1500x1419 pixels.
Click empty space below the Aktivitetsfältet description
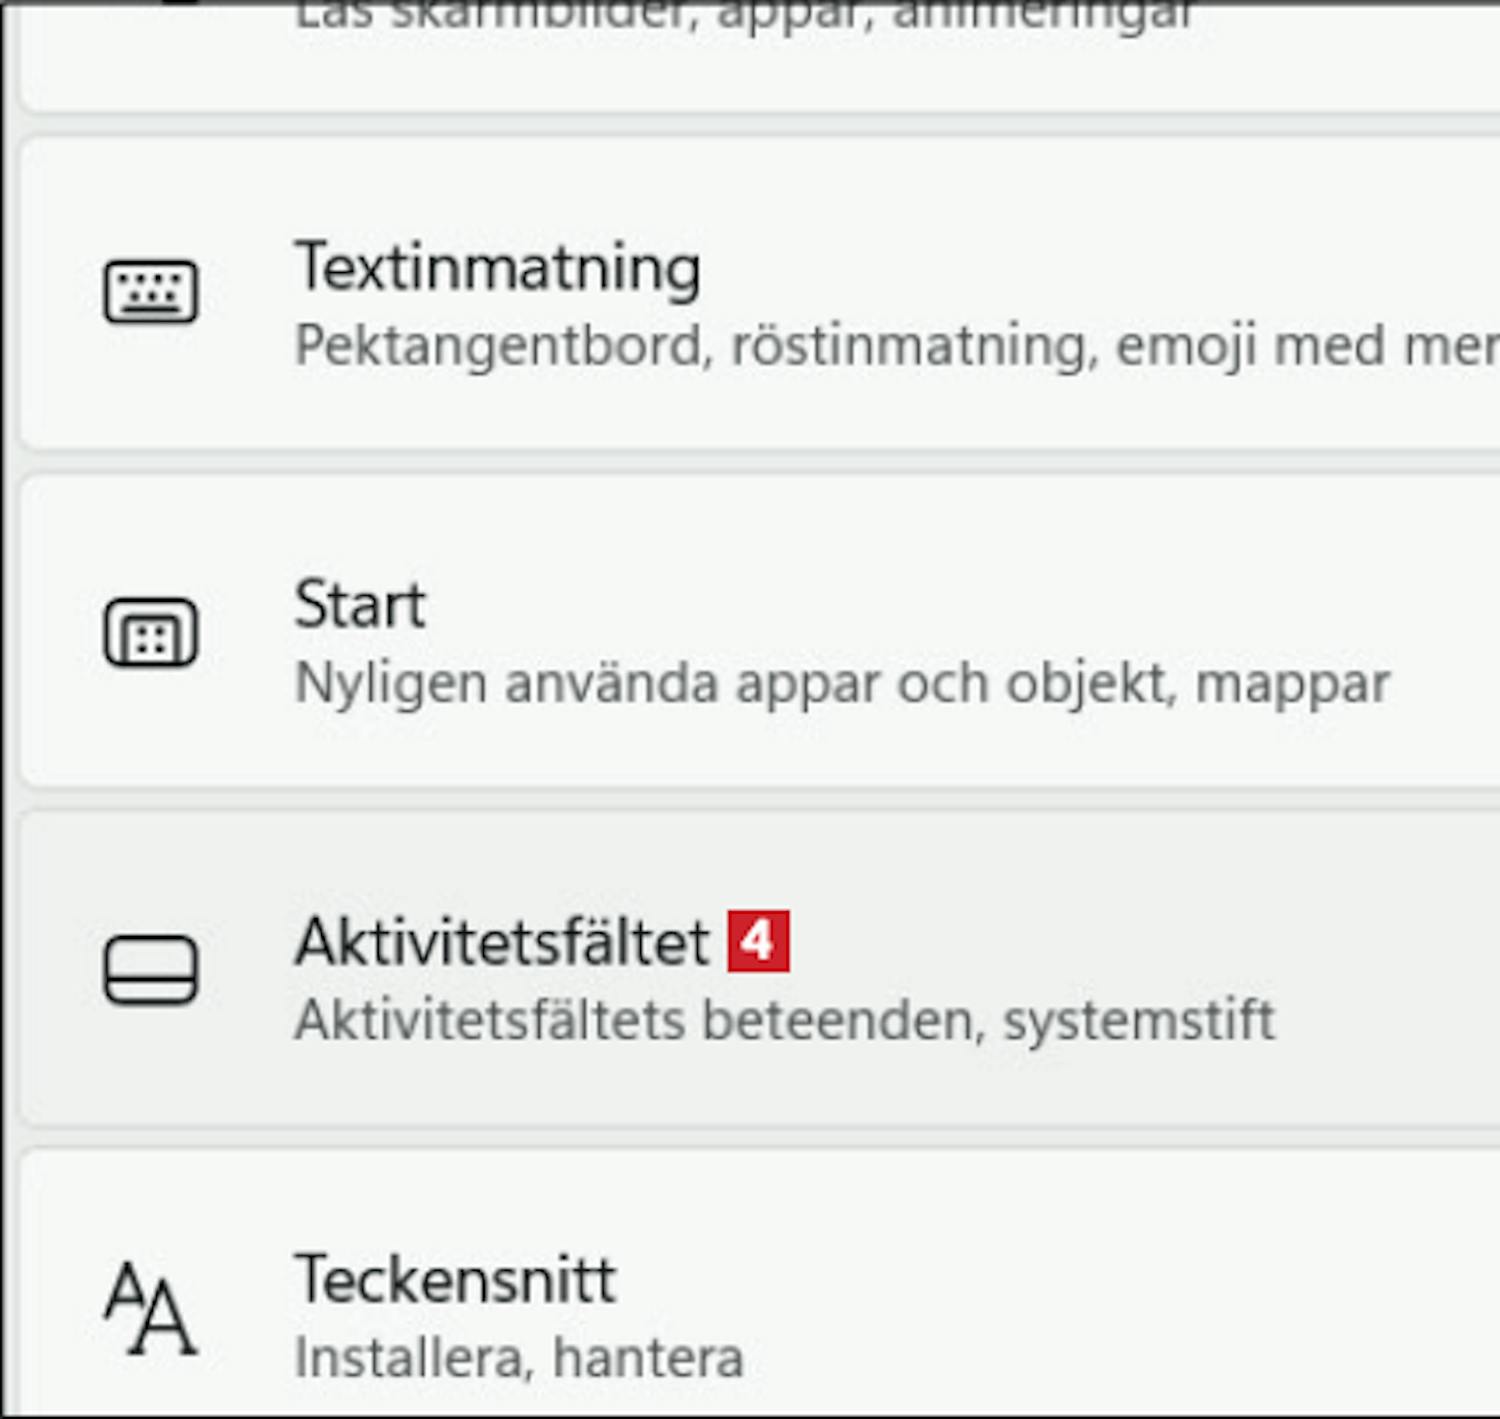click(800, 1085)
